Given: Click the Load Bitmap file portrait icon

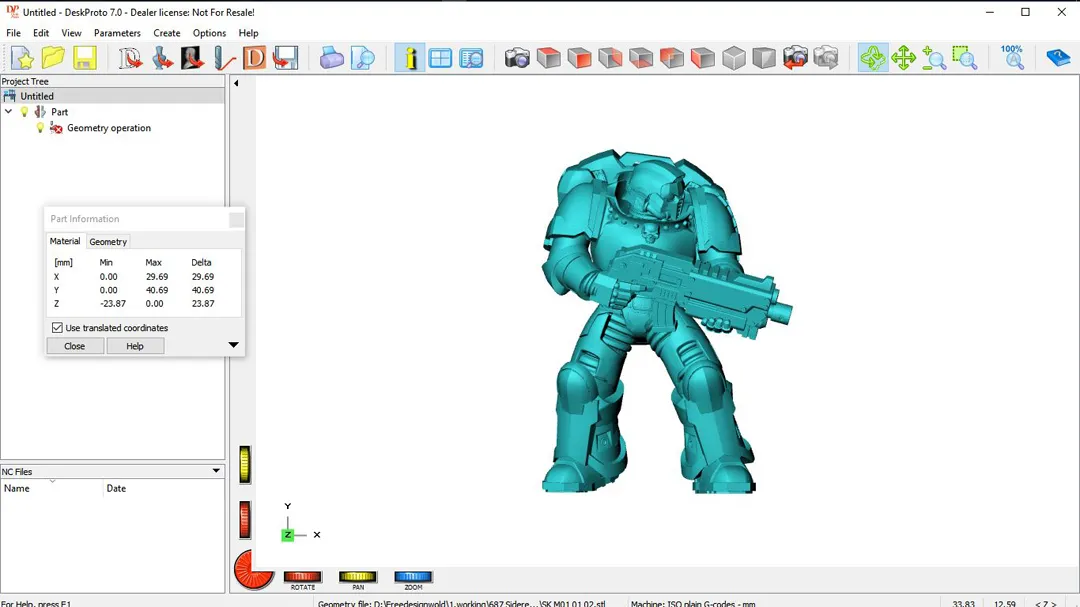Looking at the screenshot, I should [192, 58].
